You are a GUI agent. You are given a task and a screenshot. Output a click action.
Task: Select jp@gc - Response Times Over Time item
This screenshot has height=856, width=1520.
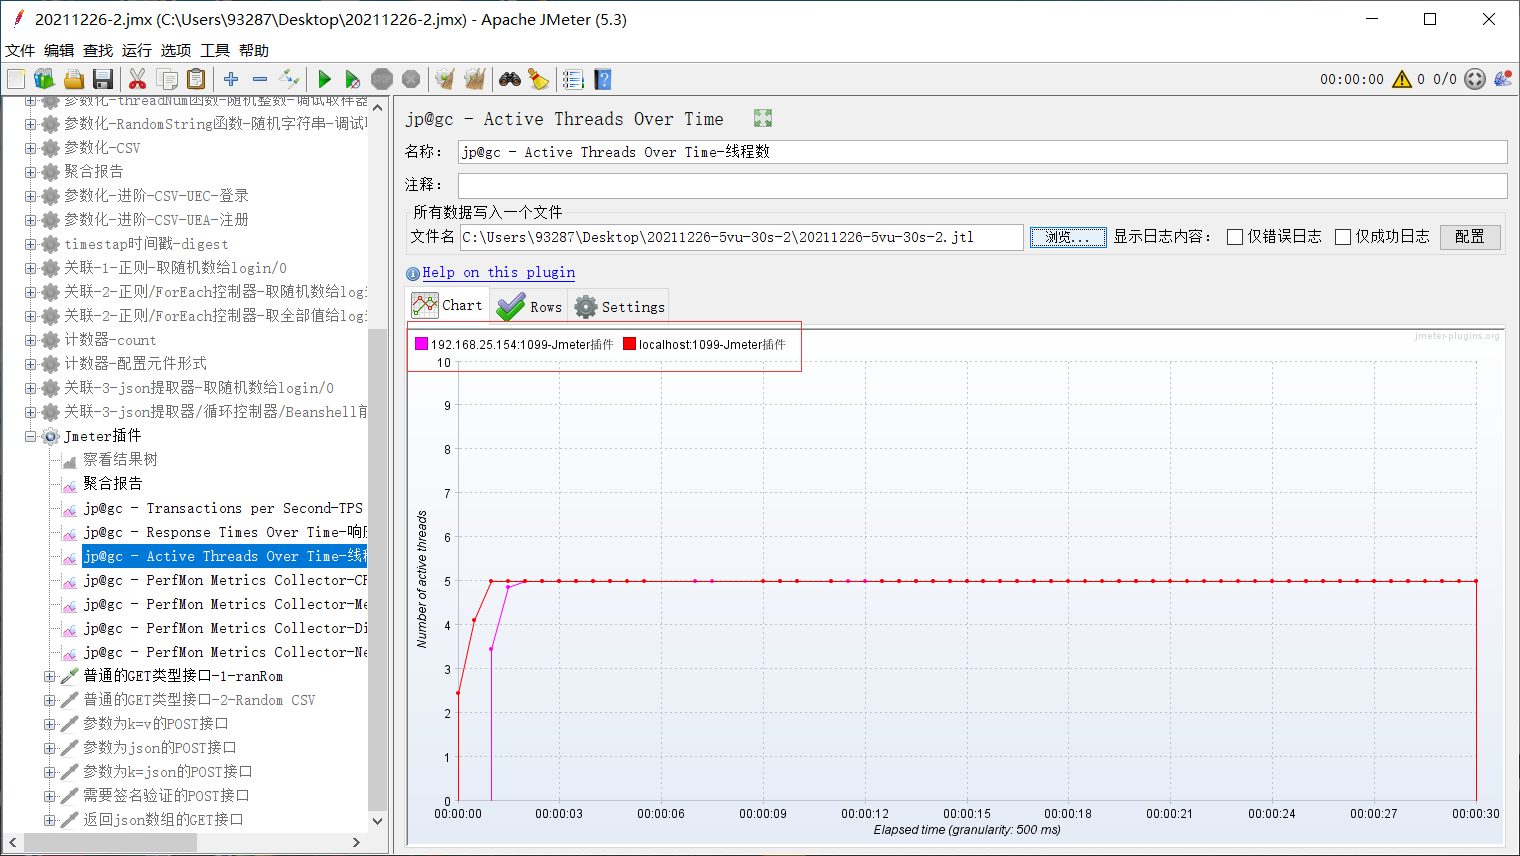[x=225, y=532]
